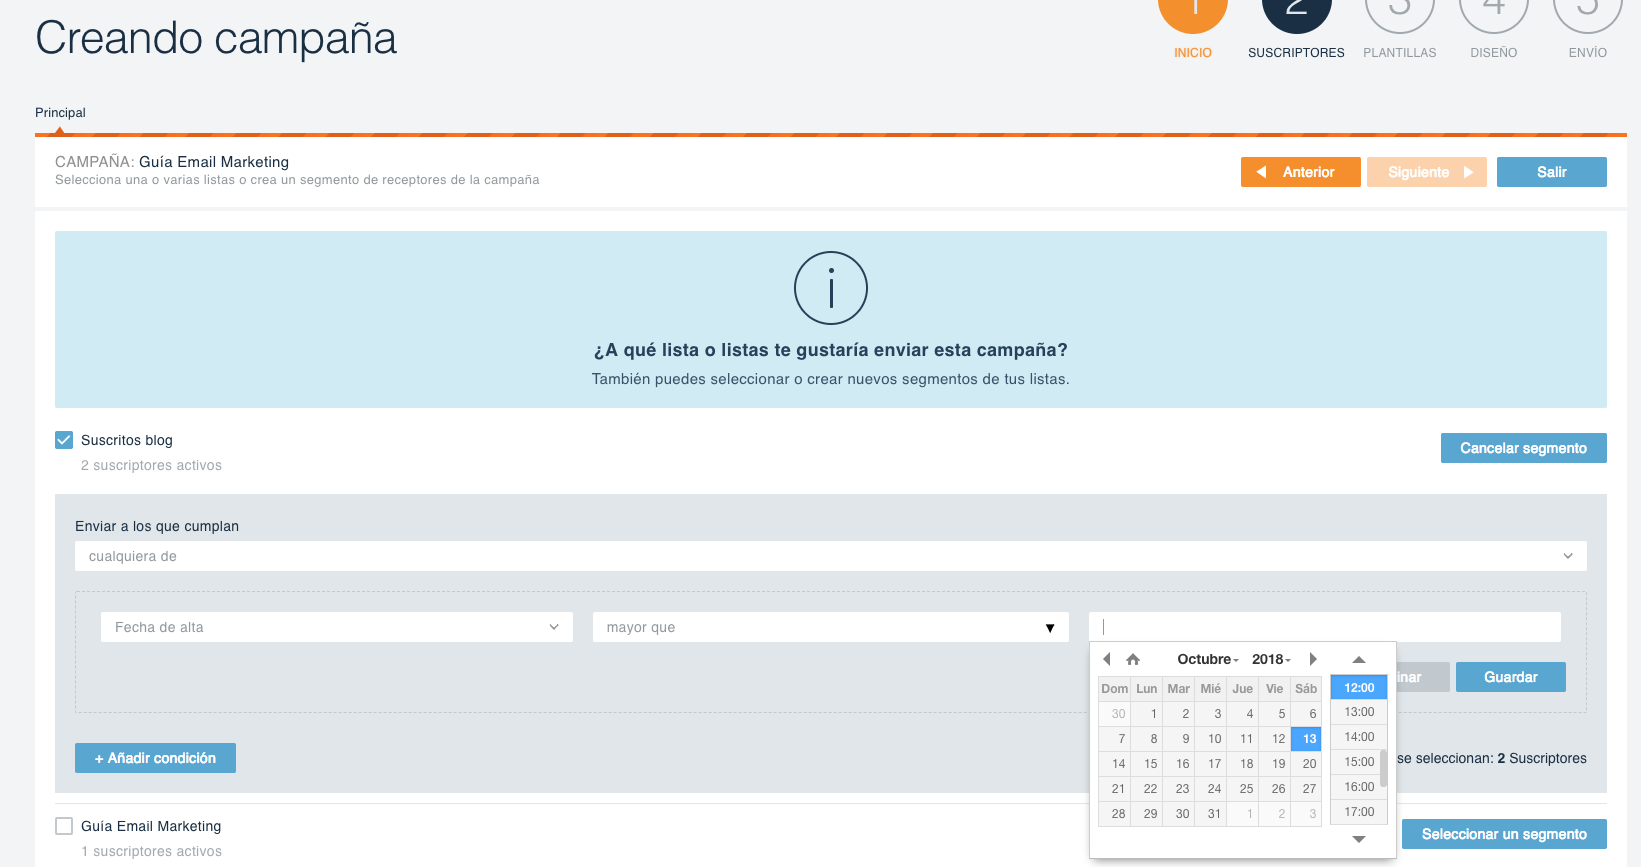Click 'Guía Email Marketing' list label
1641x867 pixels.
151,826
